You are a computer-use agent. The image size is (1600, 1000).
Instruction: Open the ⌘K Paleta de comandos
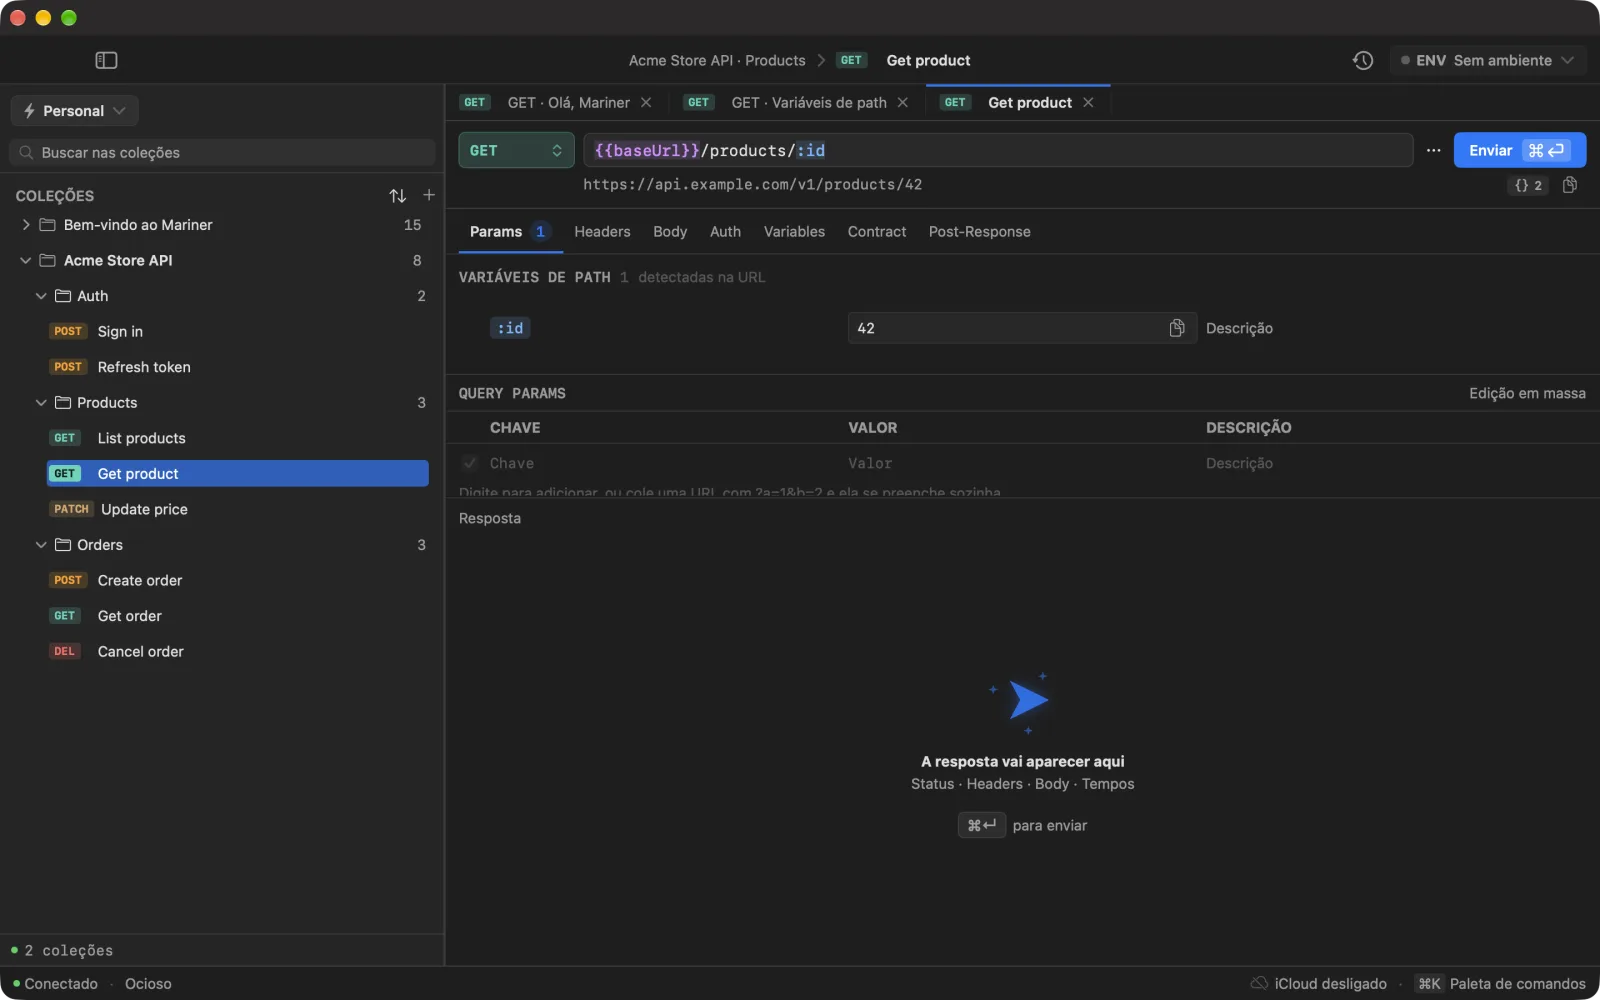(x=1501, y=984)
